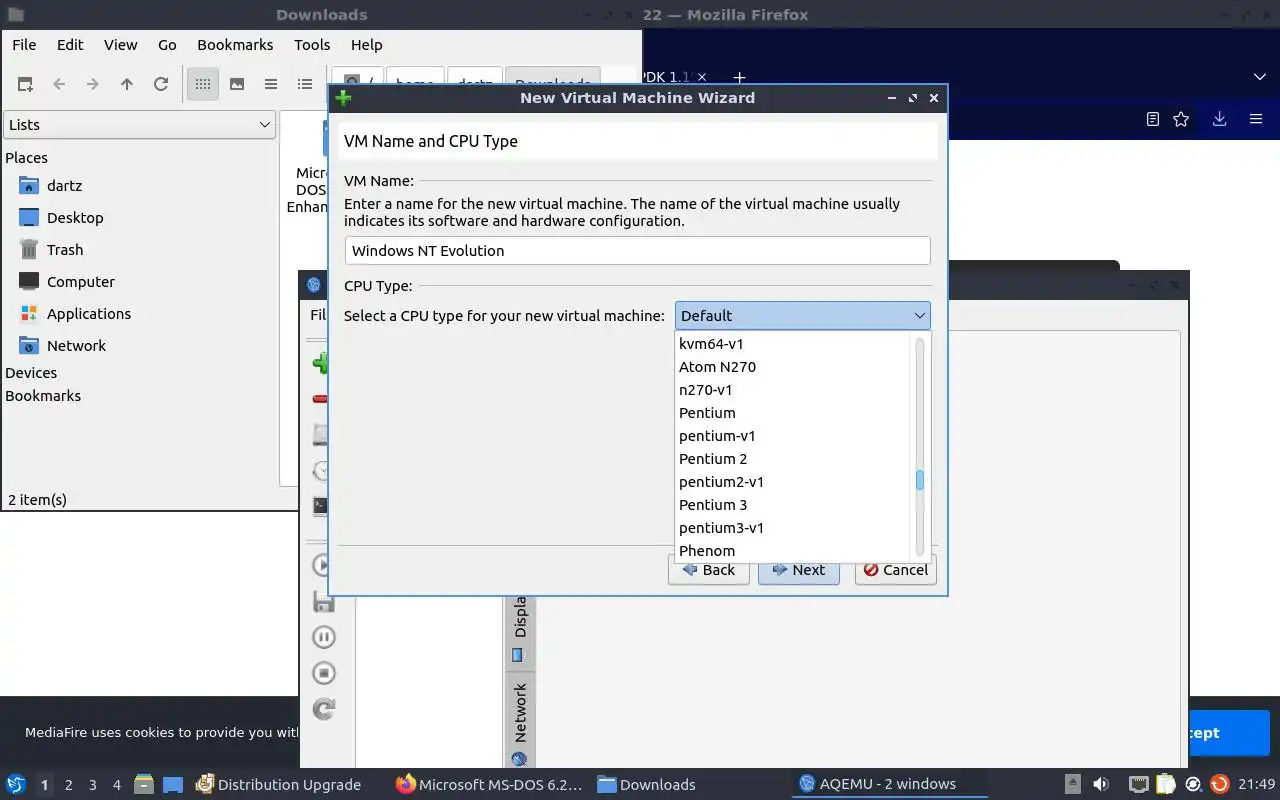
Task: List all Firefox tabs chevron
Action: click(1260, 77)
